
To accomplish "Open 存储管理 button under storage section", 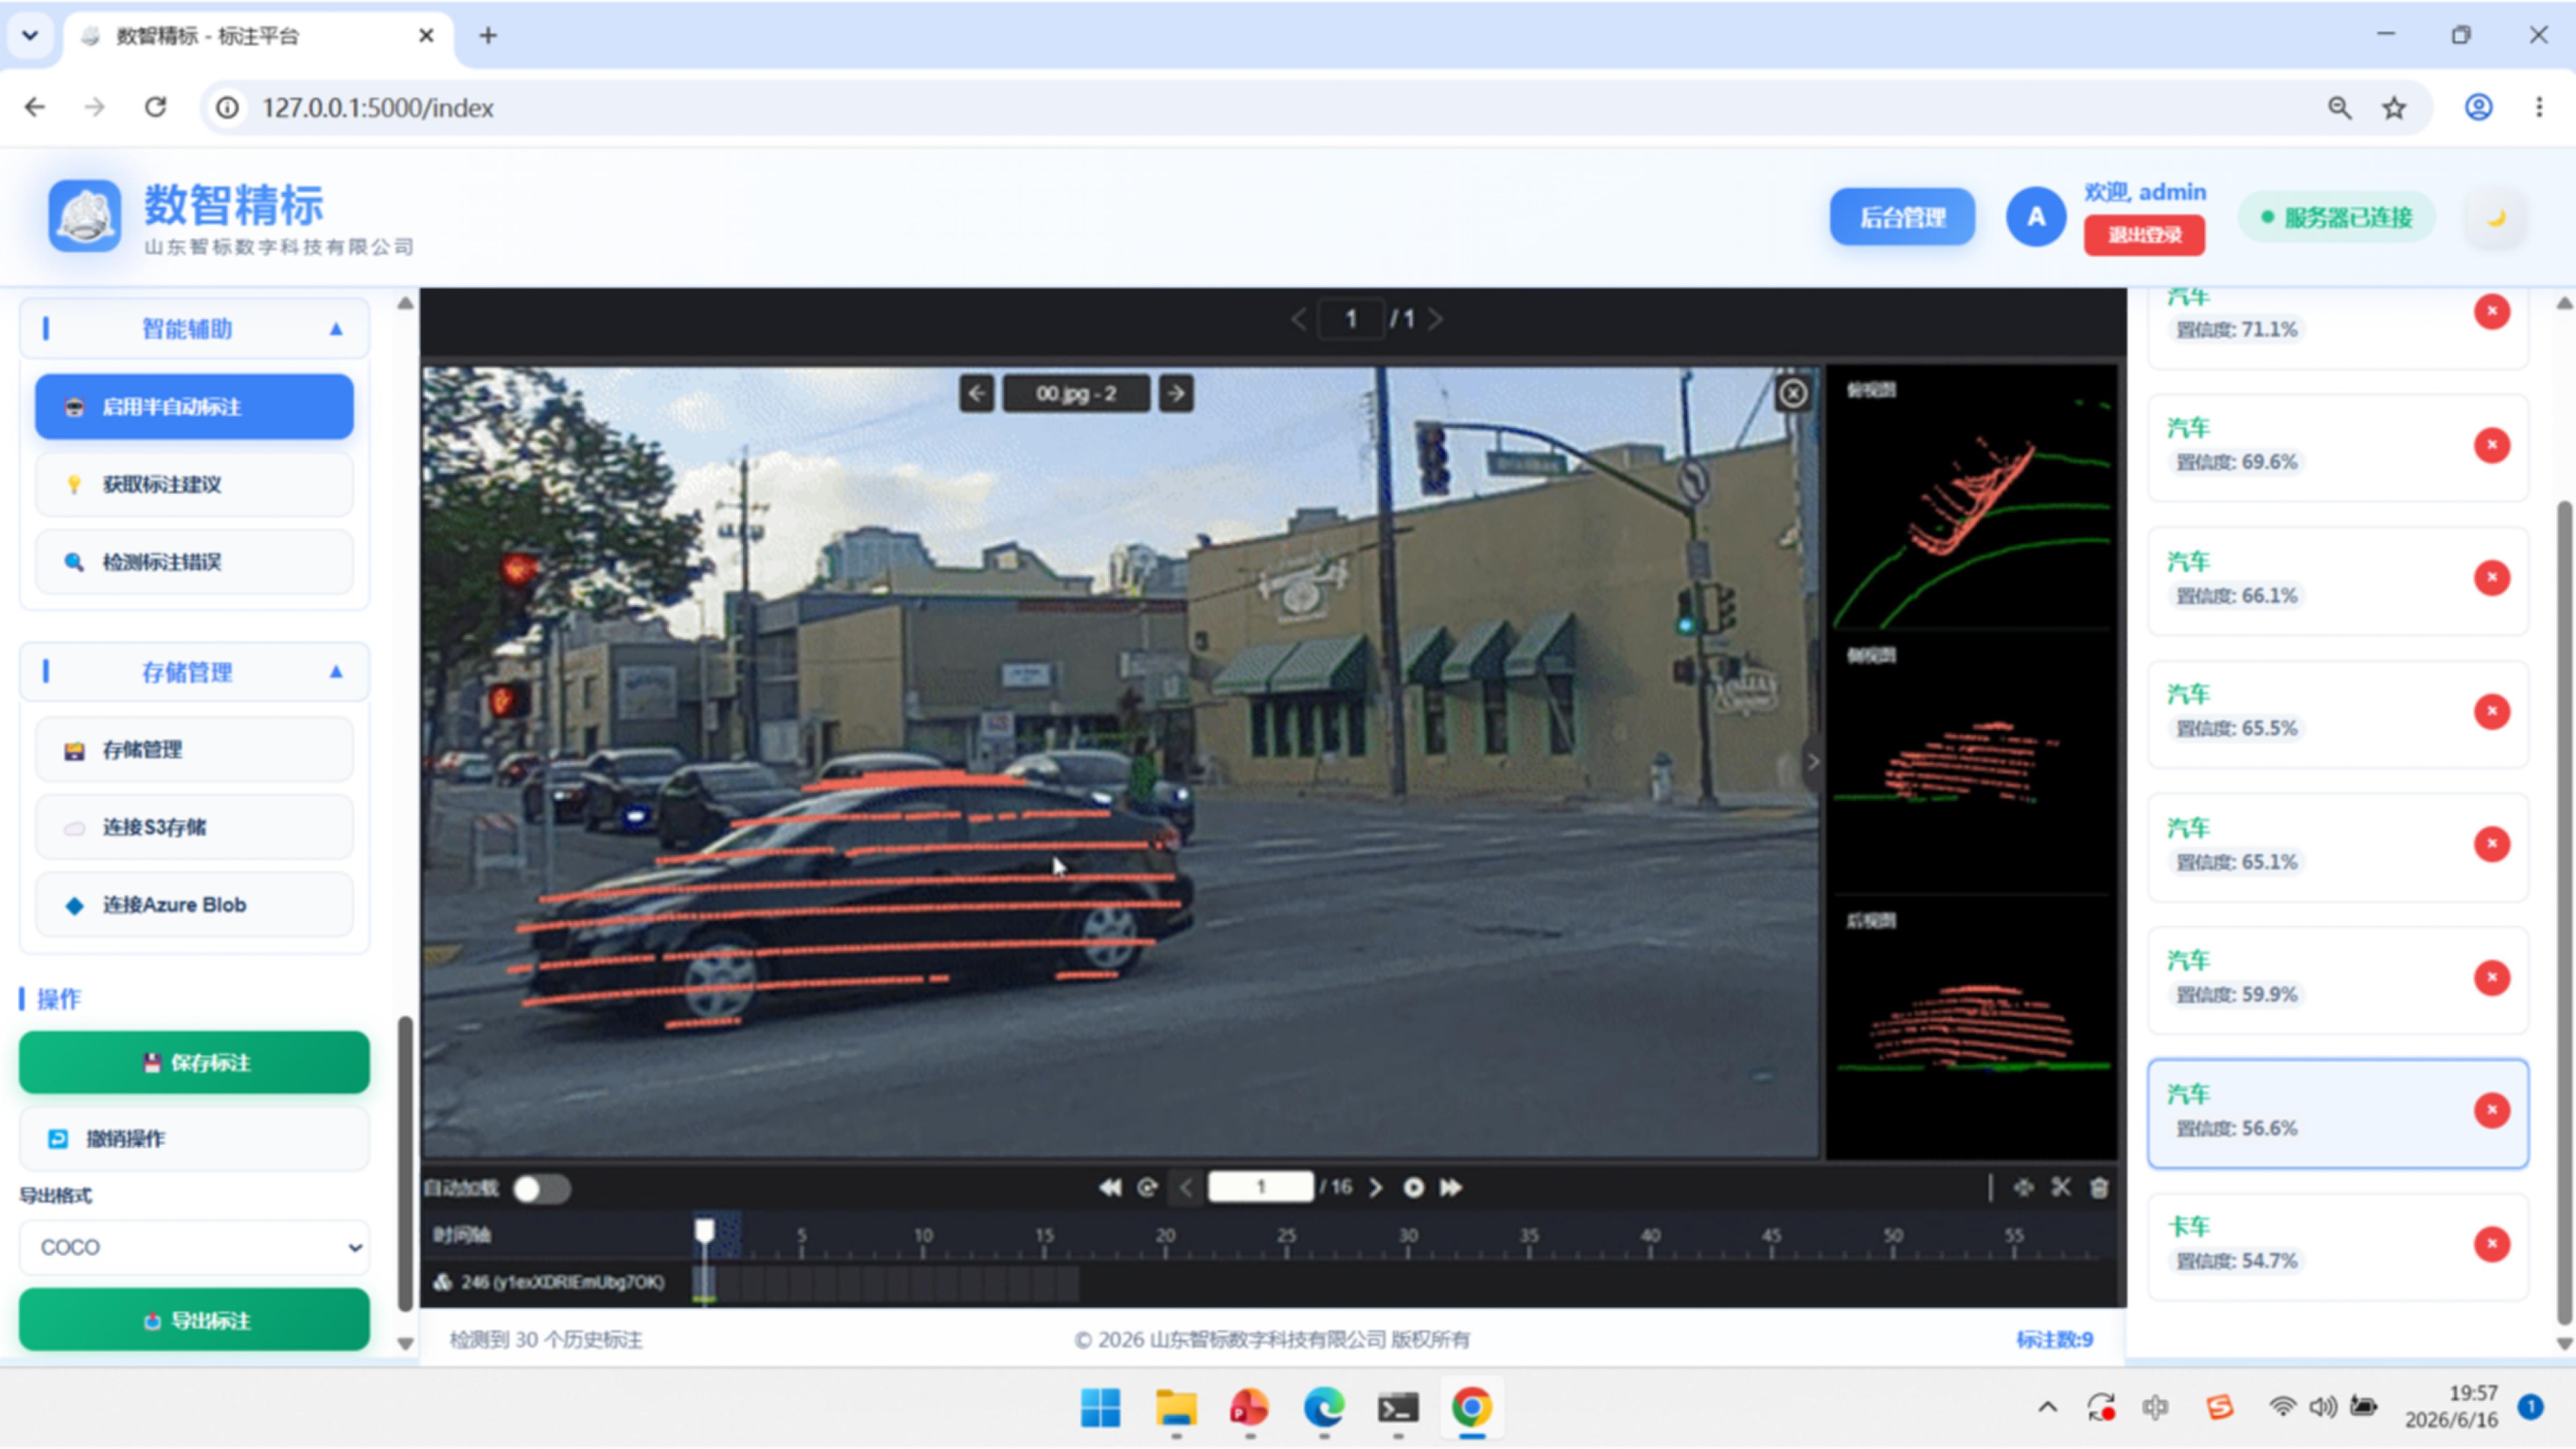I will [x=195, y=750].
